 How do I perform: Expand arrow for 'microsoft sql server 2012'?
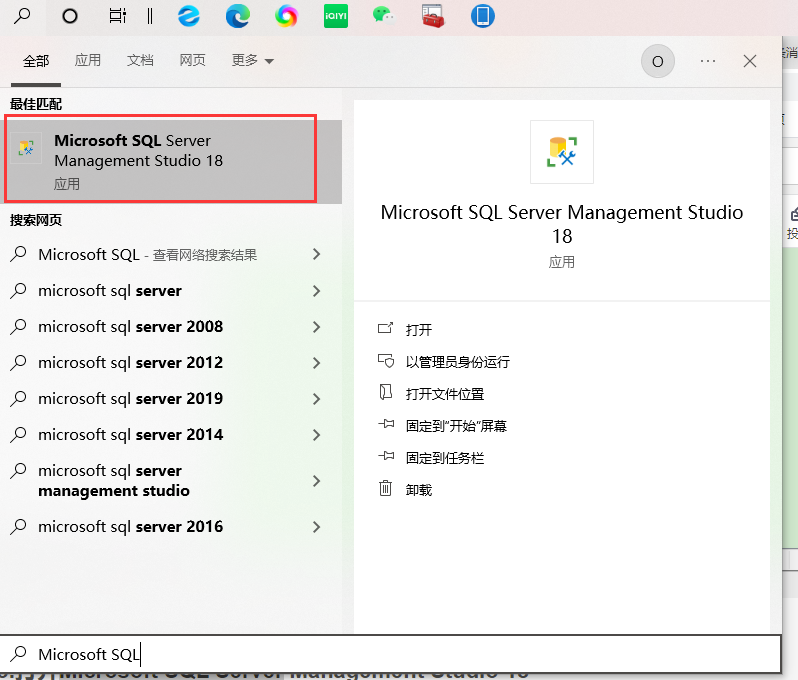[317, 363]
